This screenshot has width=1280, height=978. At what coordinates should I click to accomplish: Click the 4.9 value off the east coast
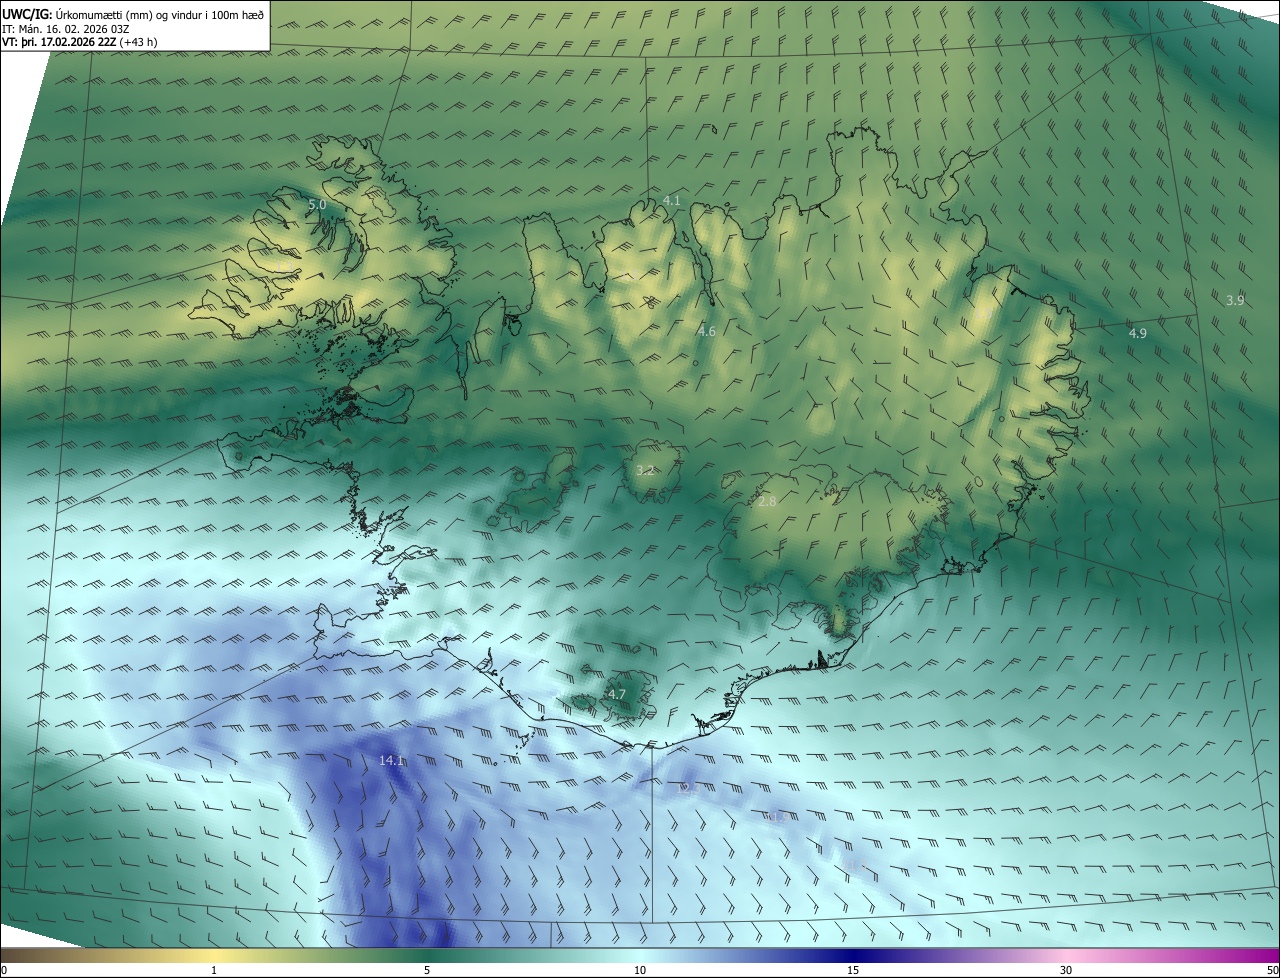click(1138, 333)
